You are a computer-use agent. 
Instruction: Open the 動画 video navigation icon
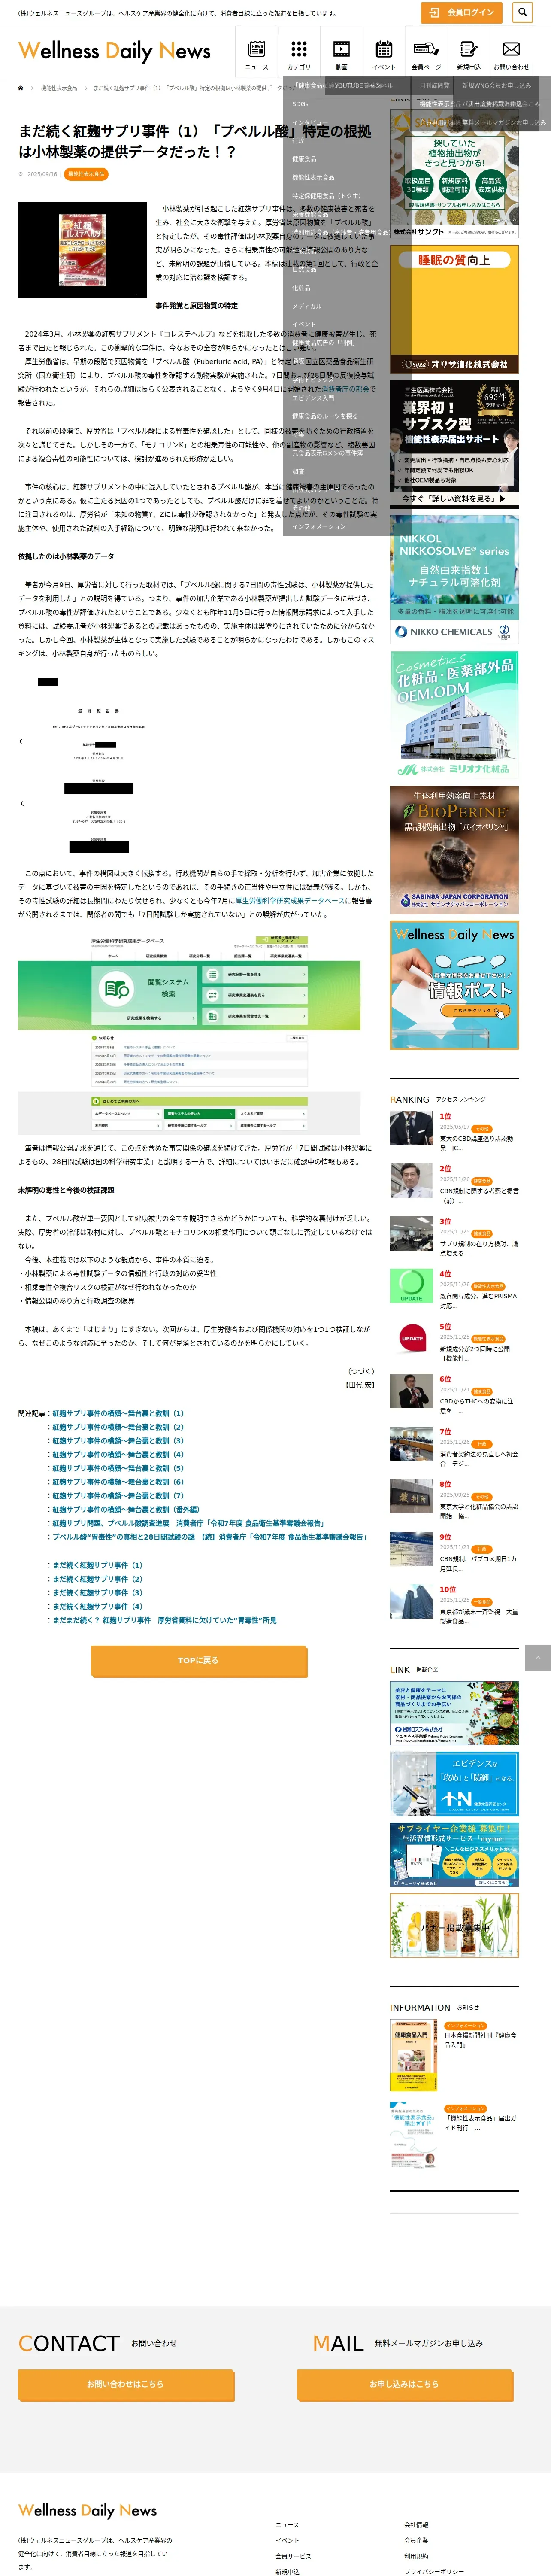(341, 54)
